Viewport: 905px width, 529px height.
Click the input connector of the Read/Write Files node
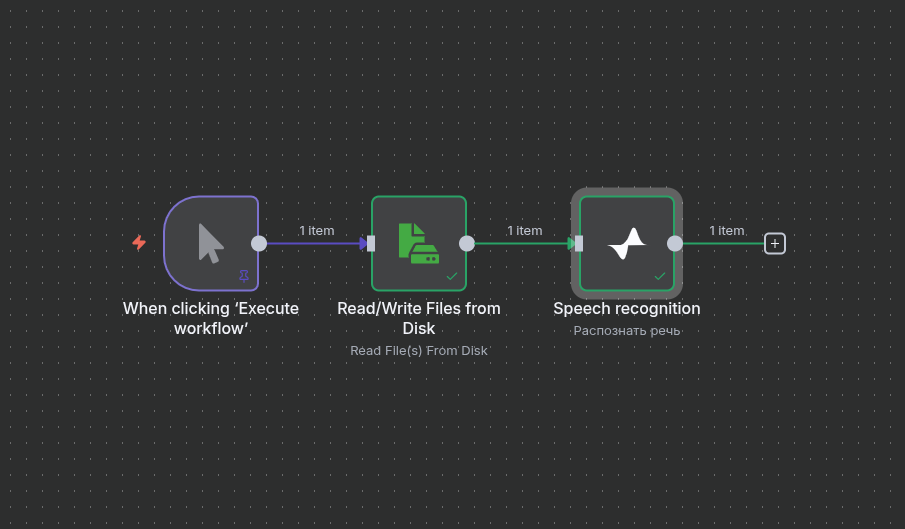click(x=371, y=243)
